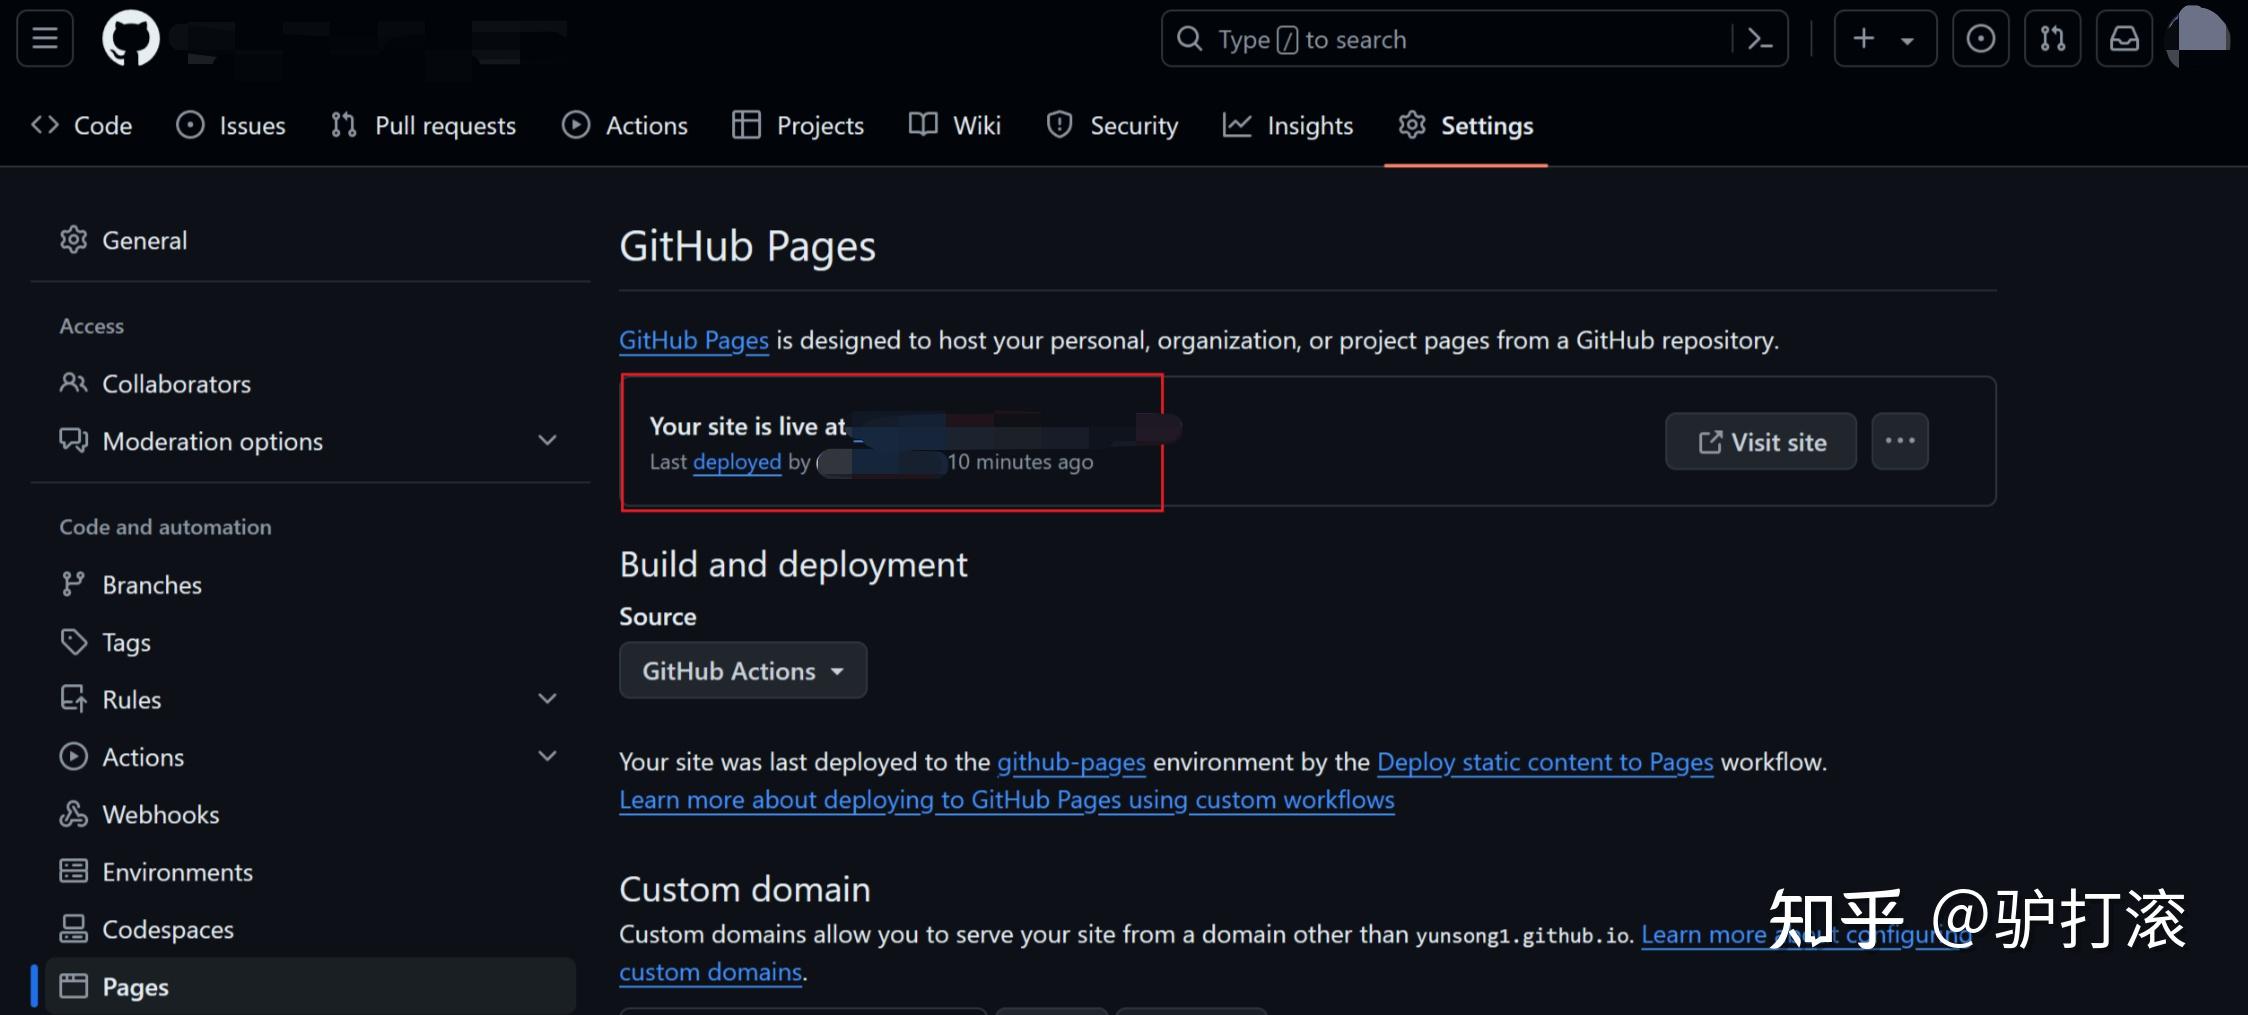Open the notifications inbox icon
Image resolution: width=2248 pixels, height=1015 pixels.
(2124, 39)
